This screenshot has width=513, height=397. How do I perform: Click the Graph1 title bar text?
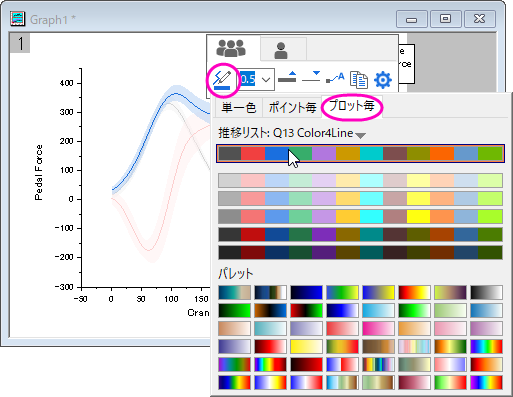[53, 20]
